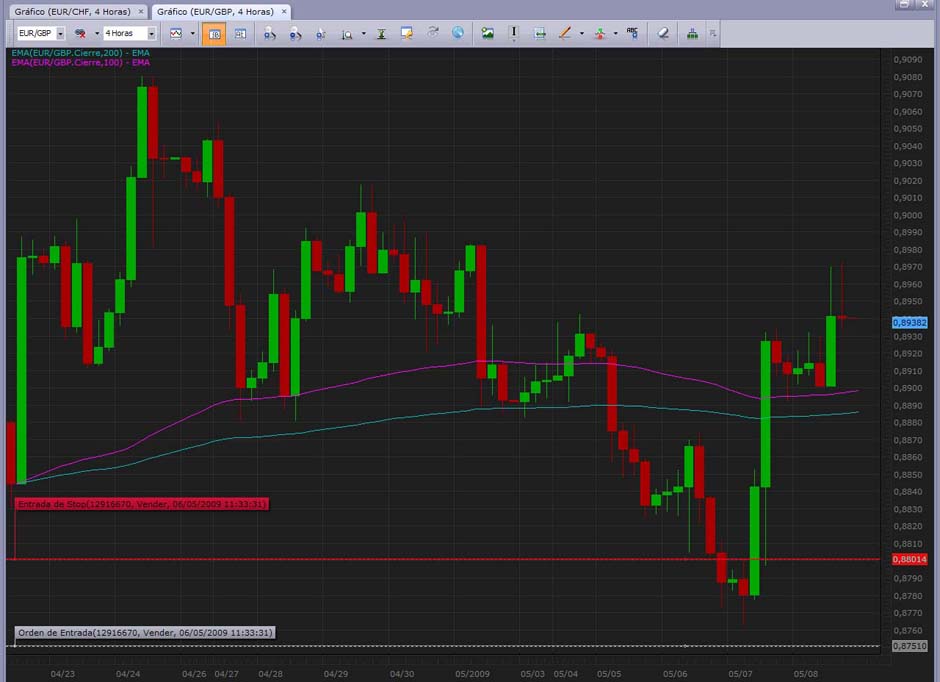Screen dimensions: 940x682
Task: Click the red 0,88014 stop price marker
Action: coord(909,559)
